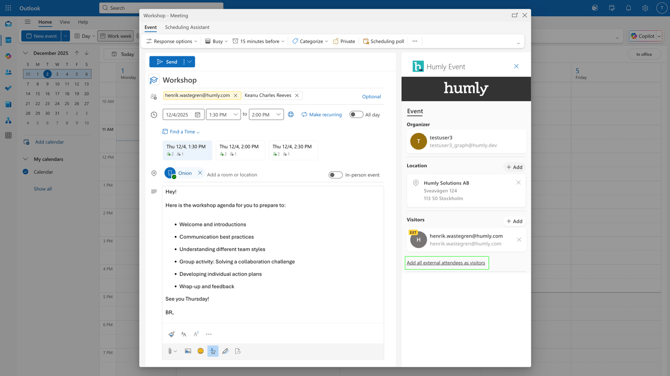The width and height of the screenshot is (670, 376).
Task: Switch to Scheduling Assistant tab
Action: tap(187, 27)
